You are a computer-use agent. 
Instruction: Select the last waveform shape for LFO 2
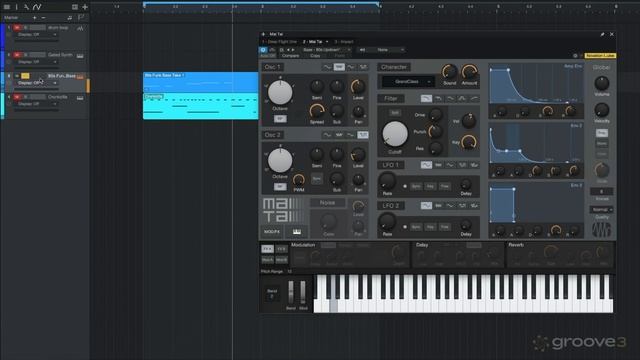pyautogui.click(x=474, y=206)
